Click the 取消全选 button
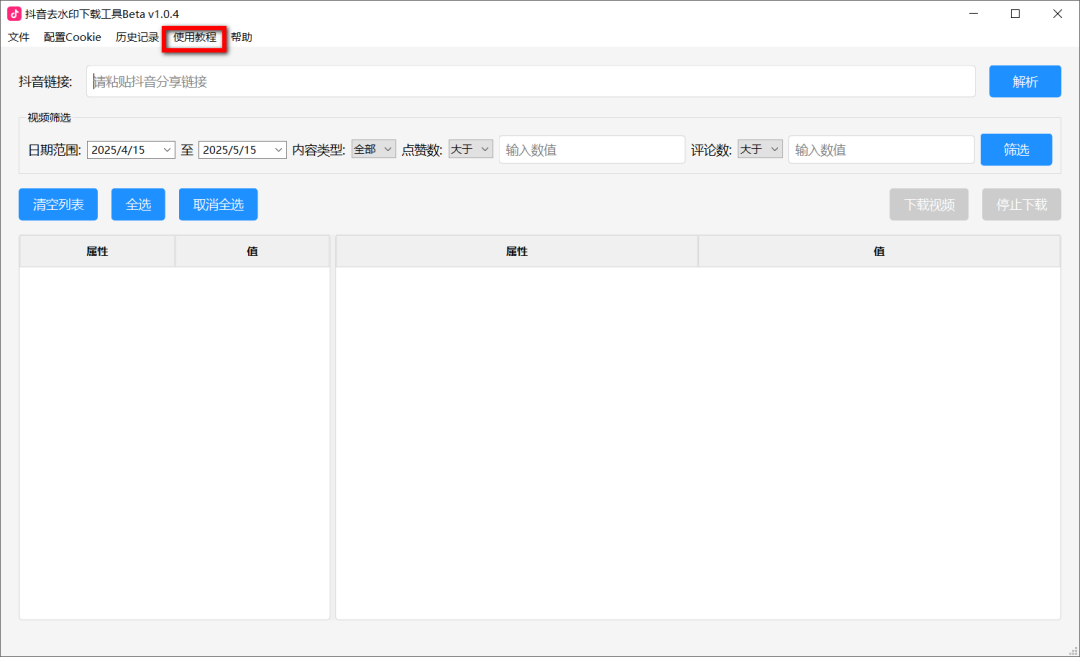 pyautogui.click(x=218, y=205)
